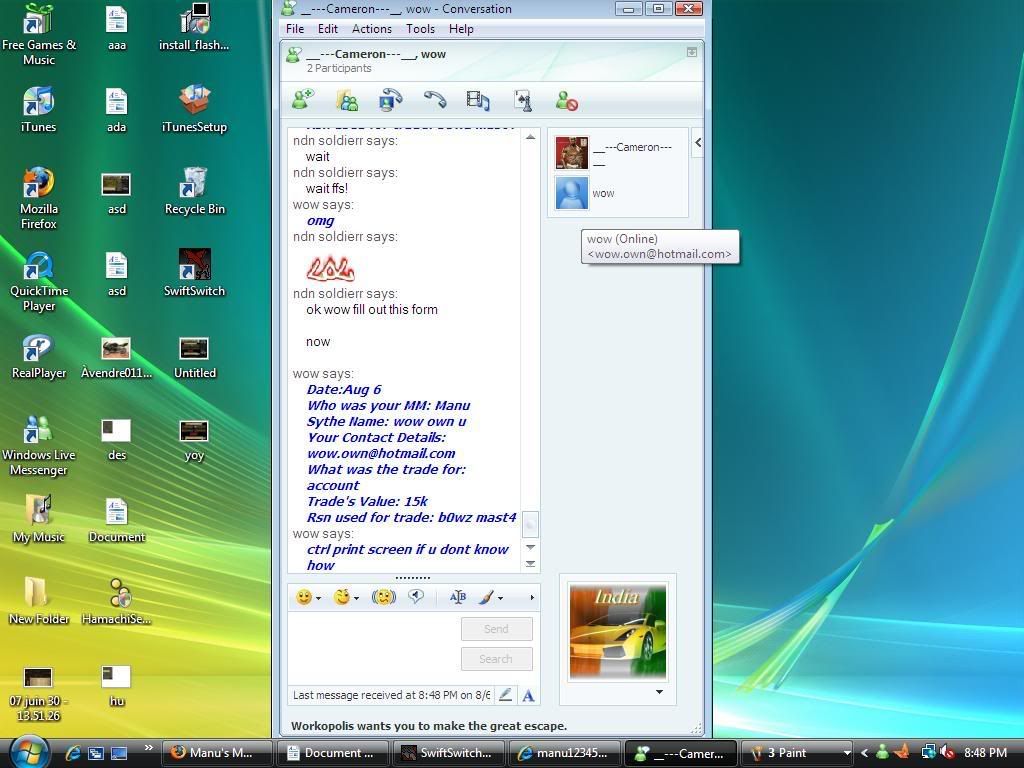Click Show Desktop Quick Launch icon

pyautogui.click(x=119, y=753)
